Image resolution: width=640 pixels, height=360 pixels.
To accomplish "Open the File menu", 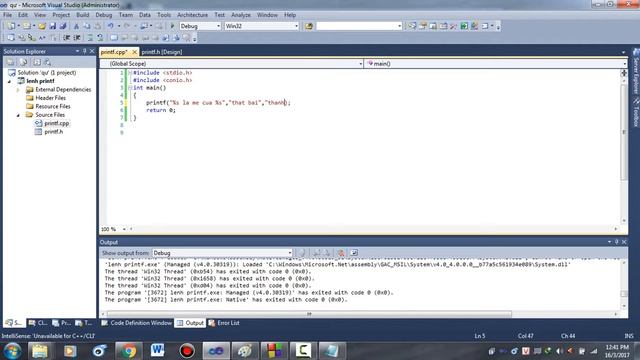I will tap(7, 15).
